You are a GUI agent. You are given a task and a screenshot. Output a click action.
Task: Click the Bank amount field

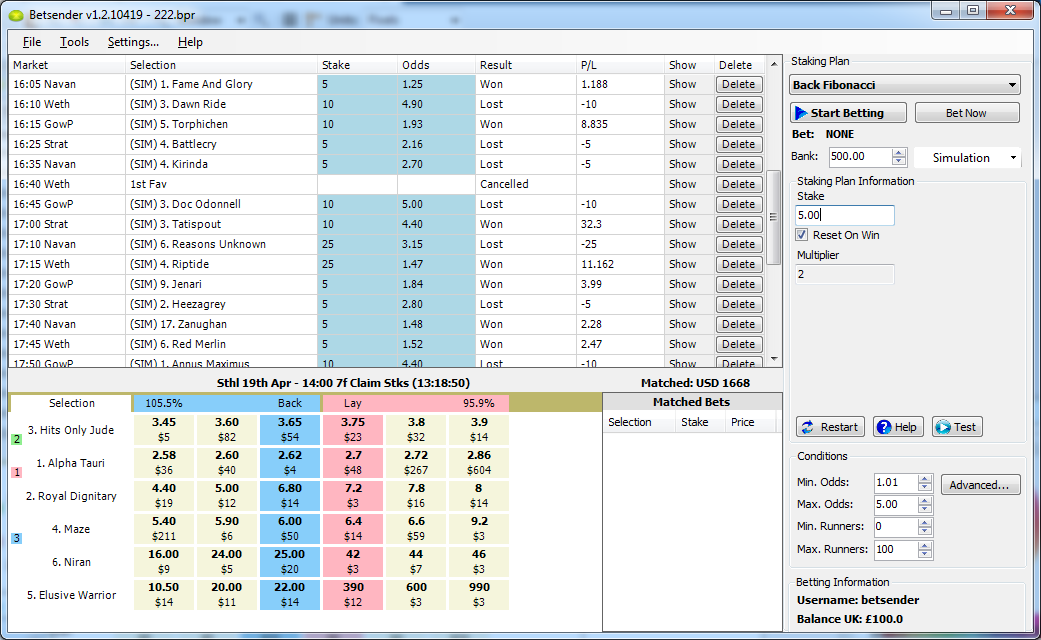860,157
